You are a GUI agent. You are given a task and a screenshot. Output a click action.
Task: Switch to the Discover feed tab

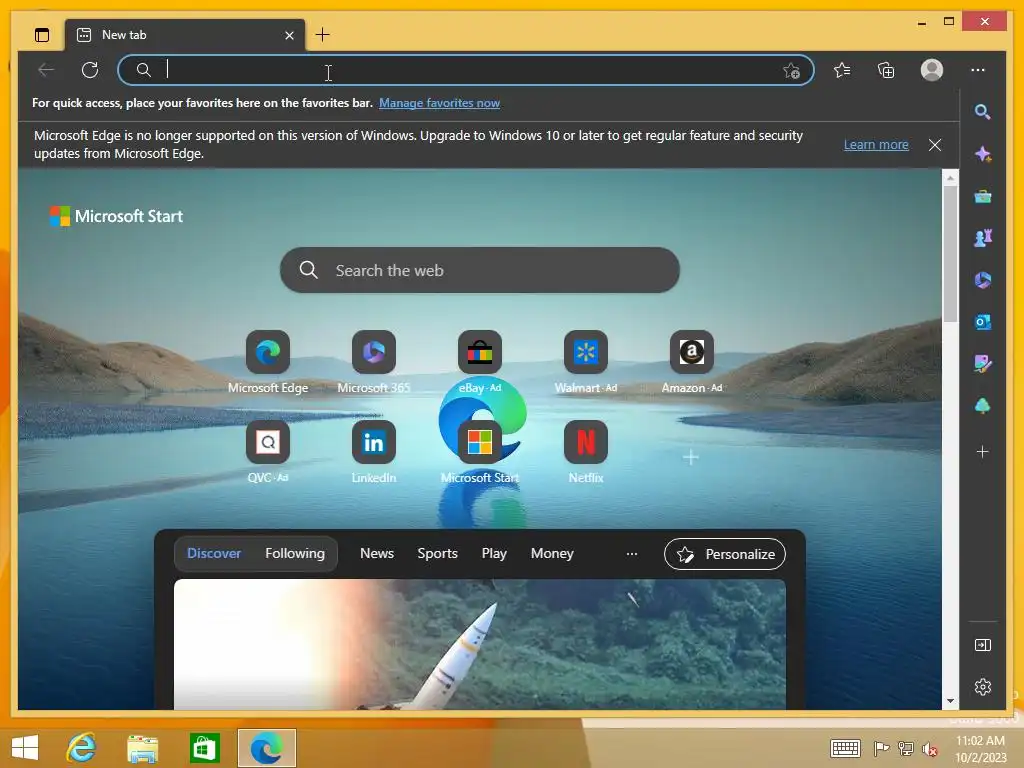(x=214, y=554)
